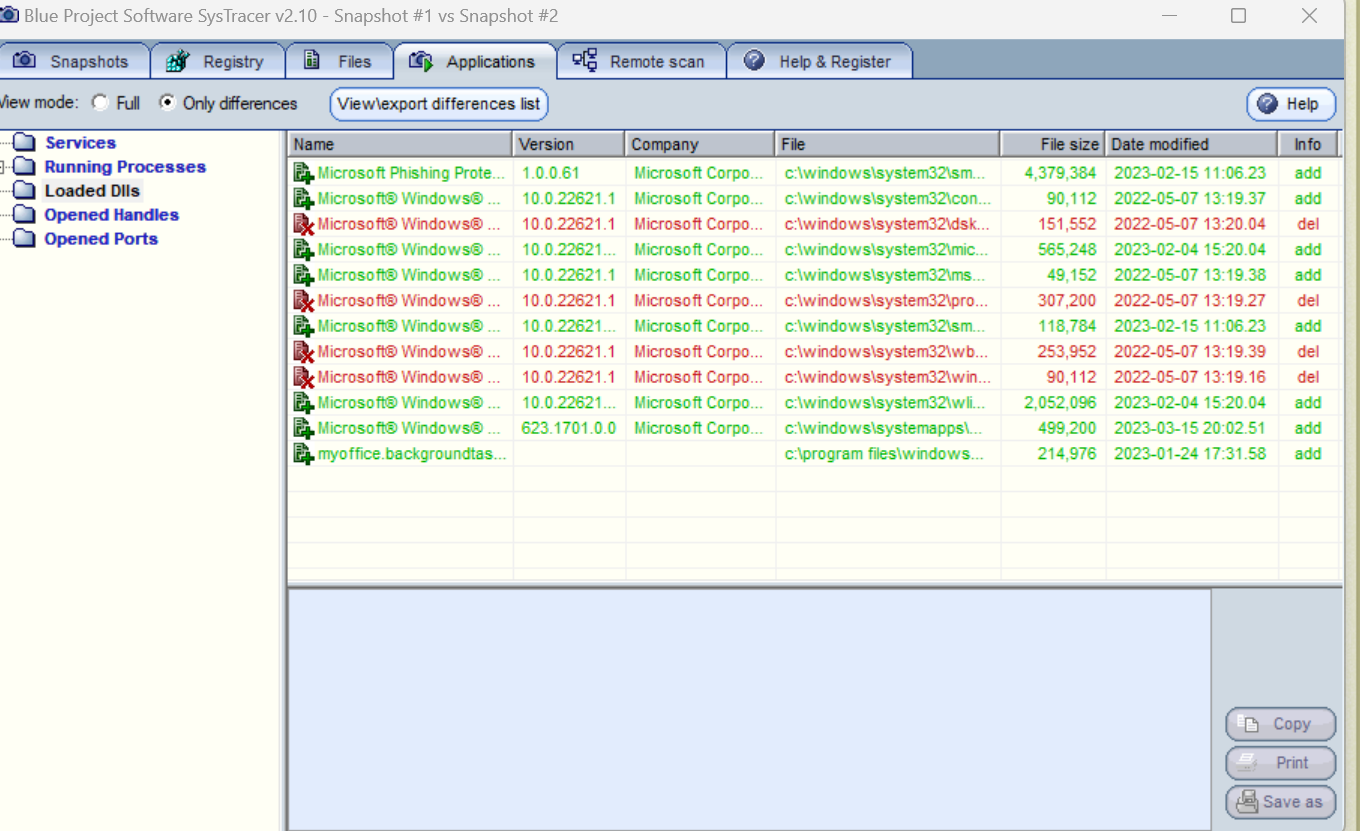Click the Opened Ports folder icon

click(25, 239)
